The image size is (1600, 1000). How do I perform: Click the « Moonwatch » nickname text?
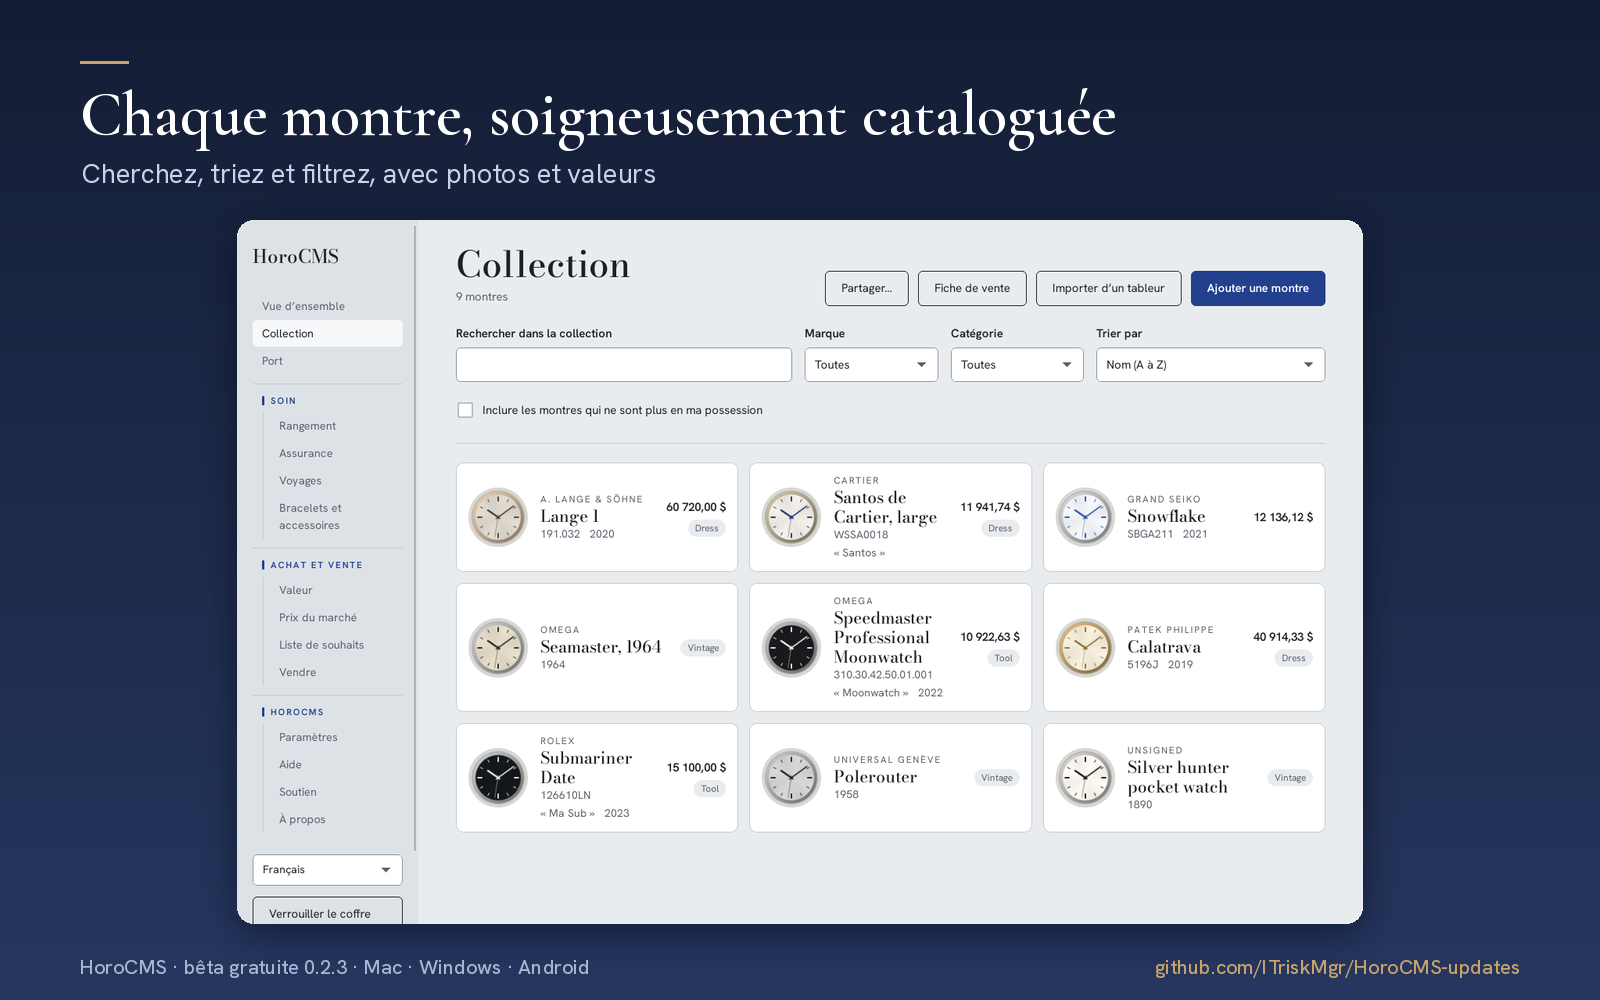871,693
